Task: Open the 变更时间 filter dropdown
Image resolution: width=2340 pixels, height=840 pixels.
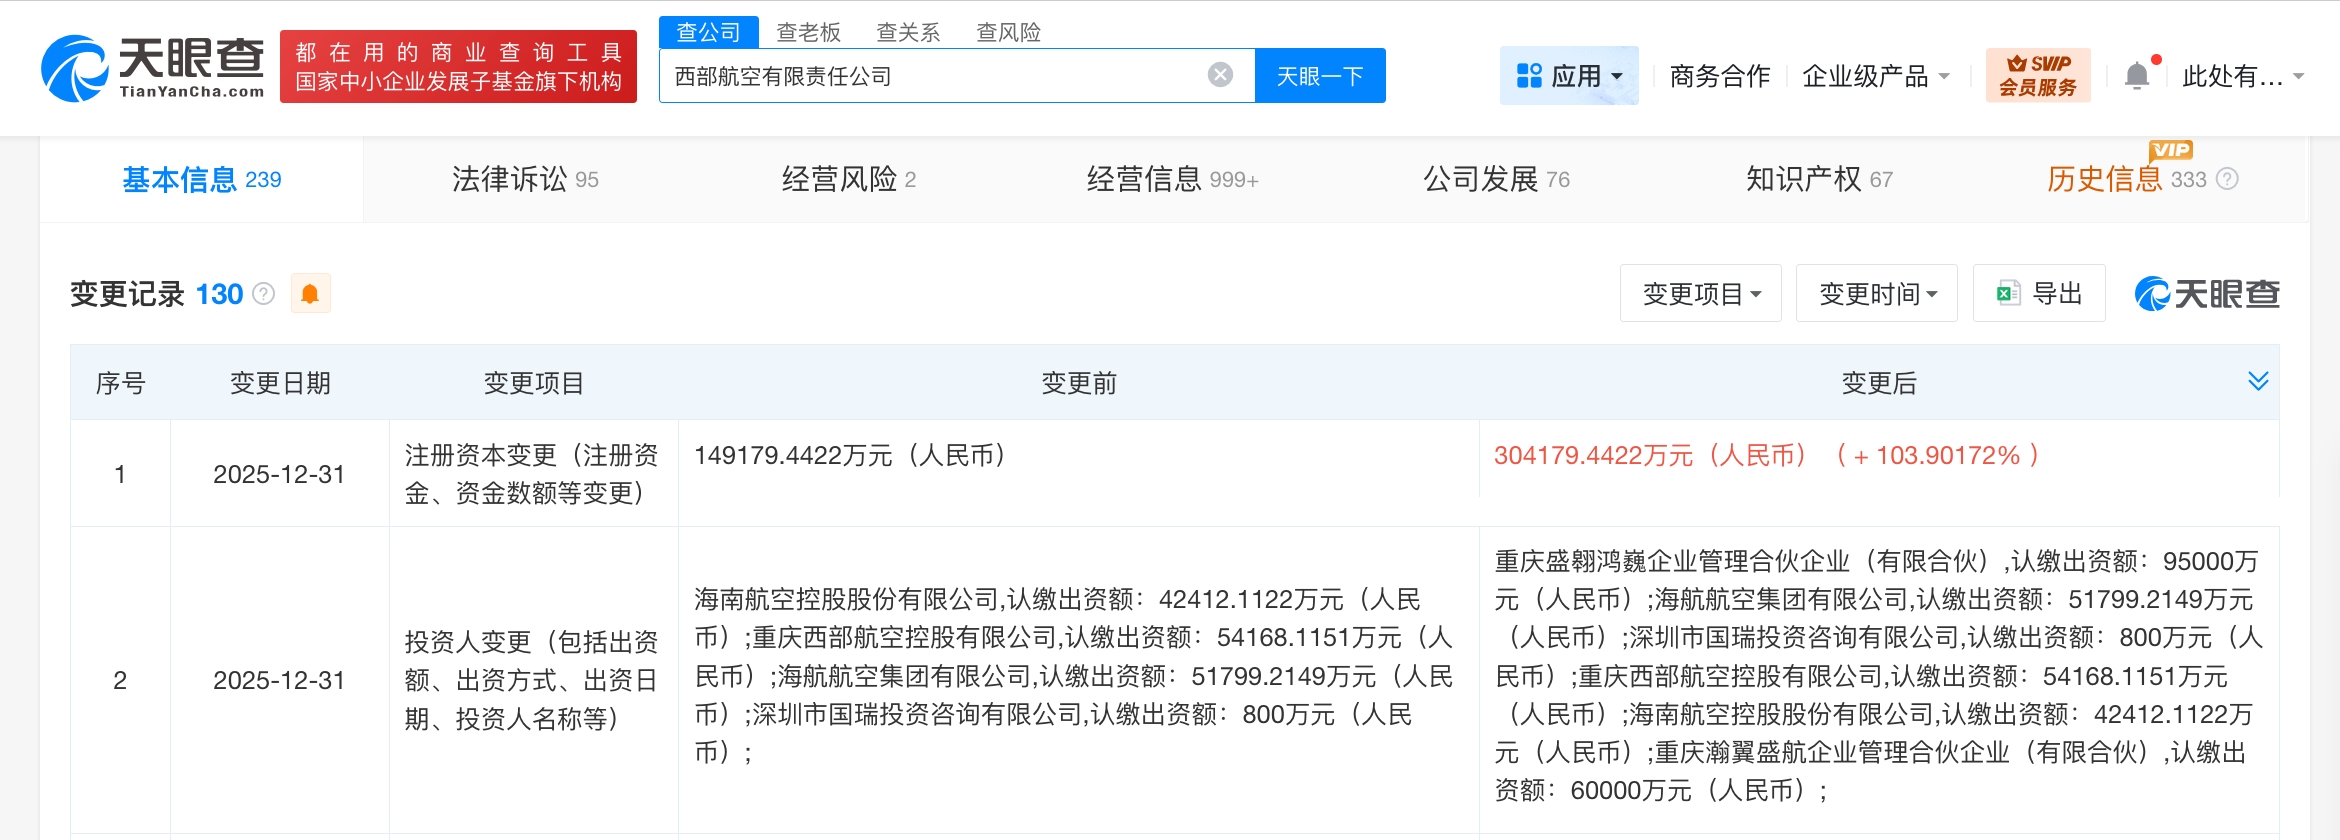Action: 1877,294
